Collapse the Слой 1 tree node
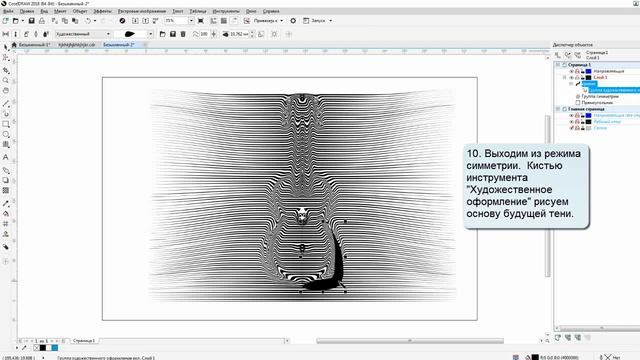 565,78
